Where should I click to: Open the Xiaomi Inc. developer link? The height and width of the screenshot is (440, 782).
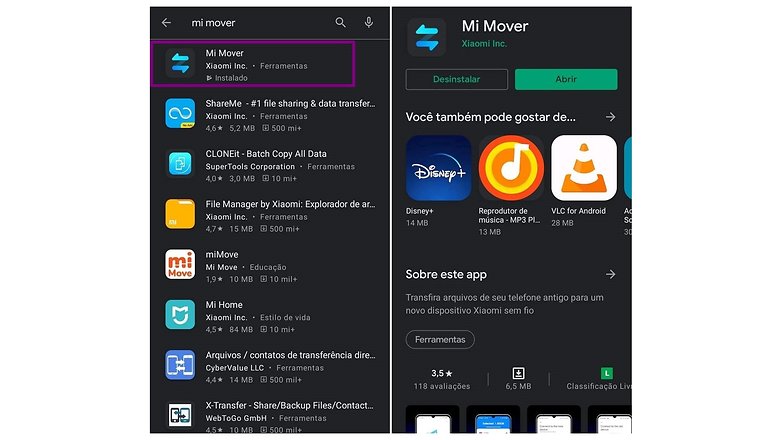(484, 44)
